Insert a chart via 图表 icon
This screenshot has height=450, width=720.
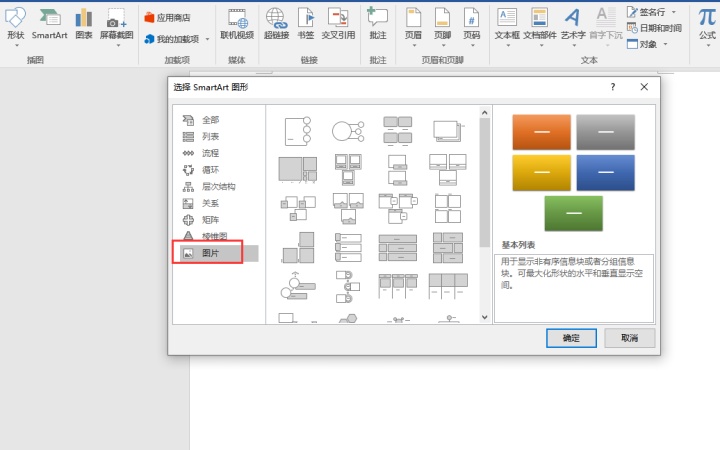[84, 25]
